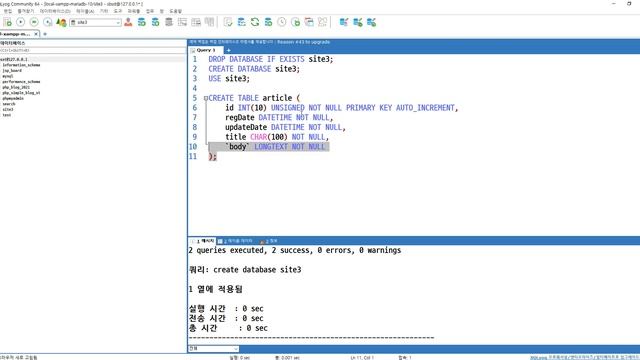This screenshot has height=360, width=640.
Task: Click the gray column layout icon
Action: pyautogui.click(x=209, y=22)
